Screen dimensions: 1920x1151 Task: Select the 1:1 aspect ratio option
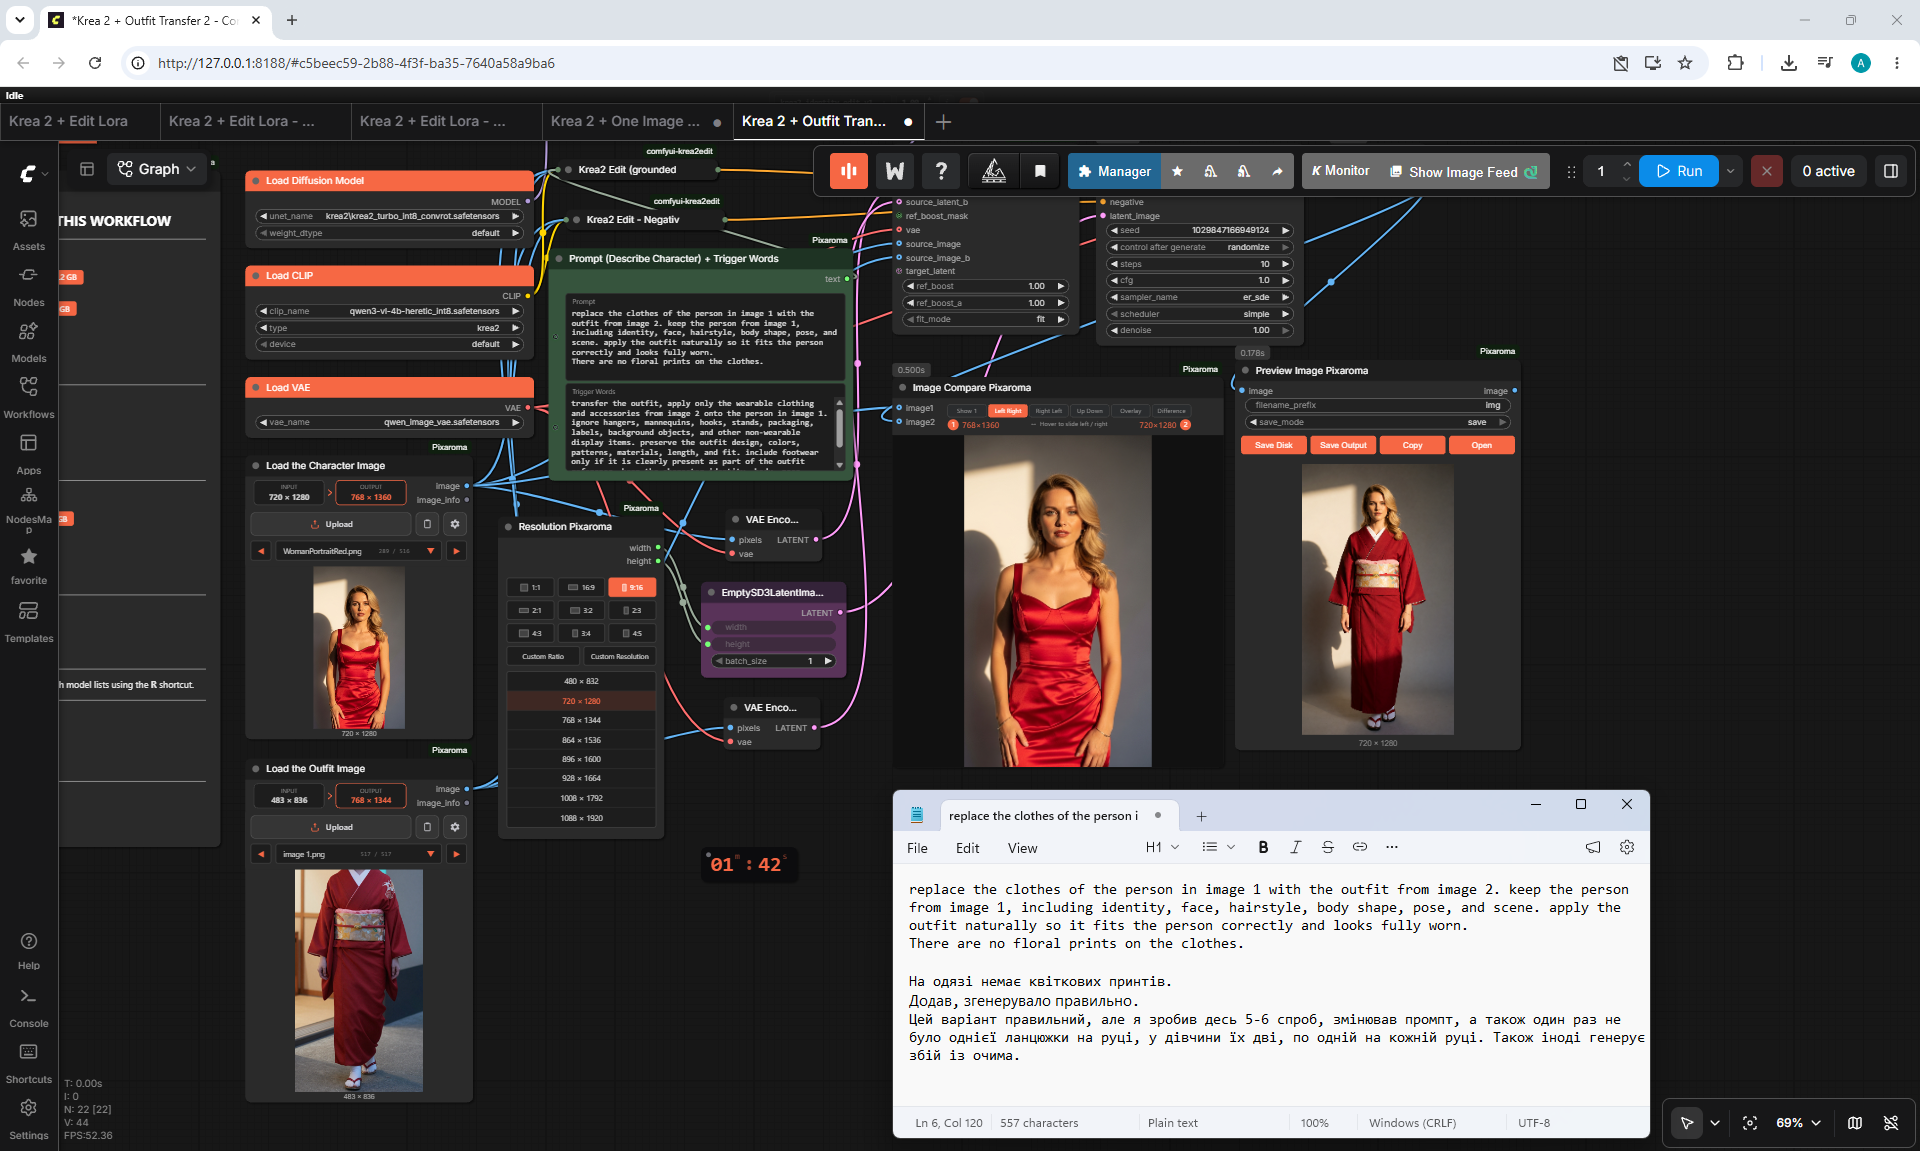[530, 587]
